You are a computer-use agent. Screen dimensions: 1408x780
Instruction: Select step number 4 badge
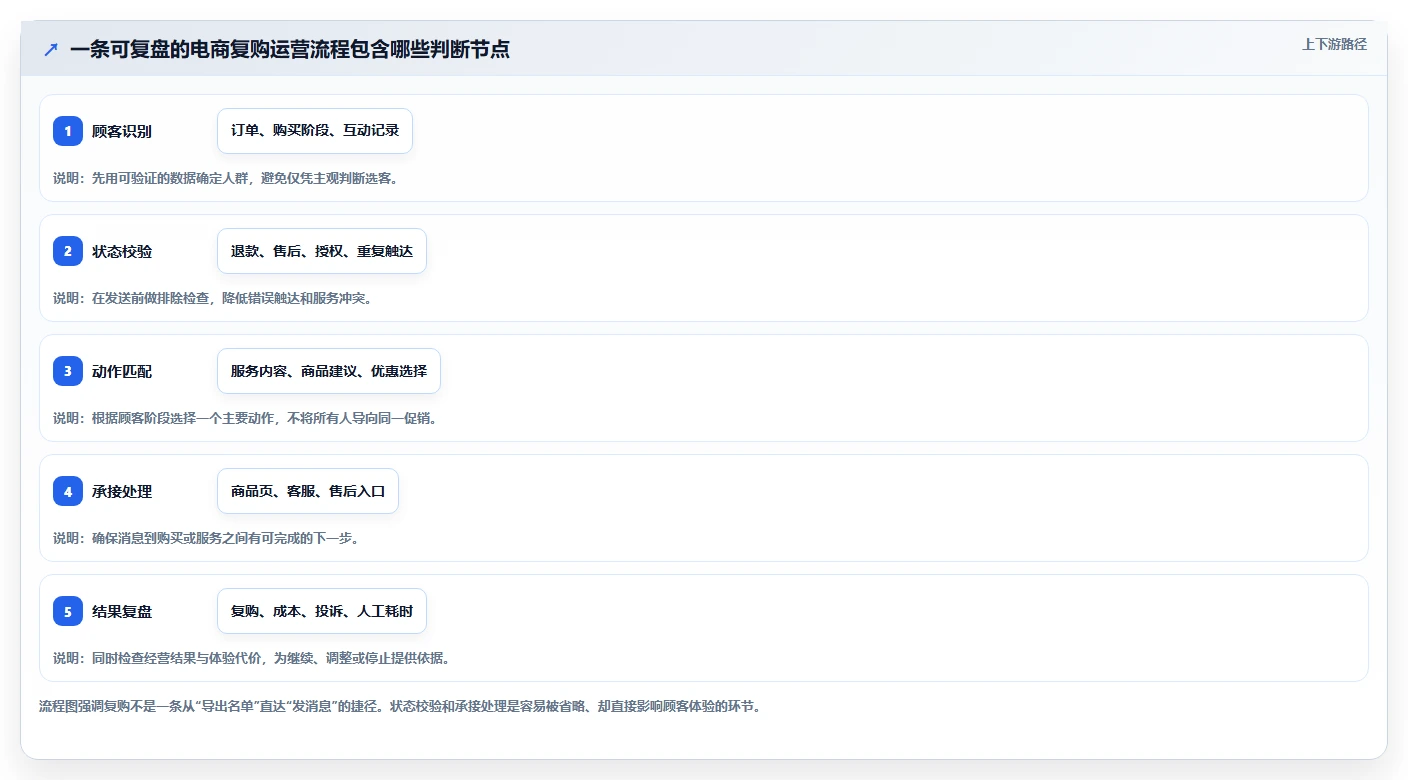(x=68, y=491)
